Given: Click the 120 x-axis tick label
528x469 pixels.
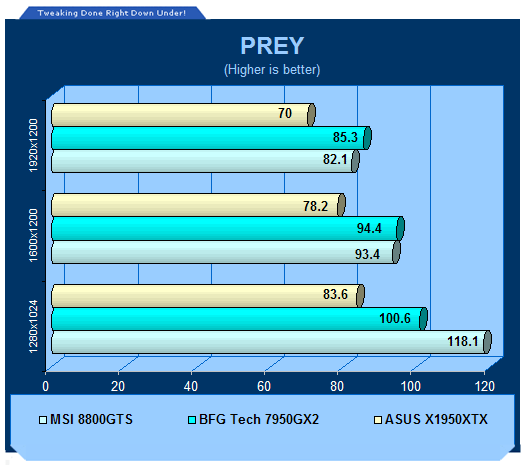Looking at the screenshot, I should click(x=485, y=387).
